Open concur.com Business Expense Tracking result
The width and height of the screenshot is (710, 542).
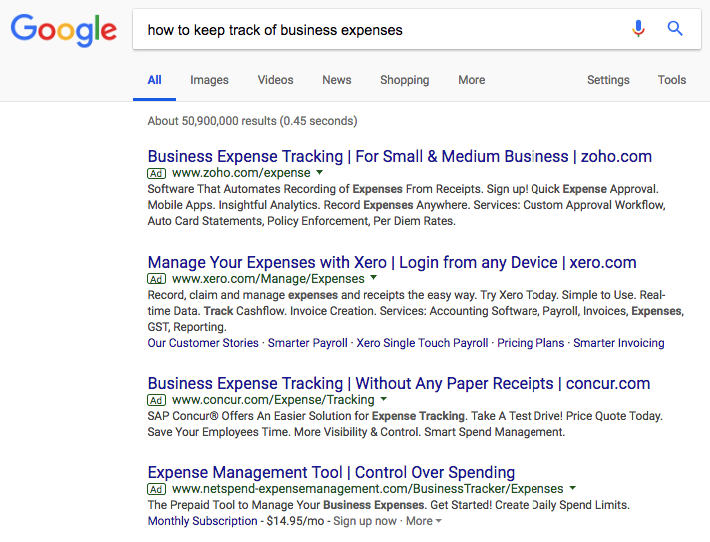pyautogui.click(x=398, y=384)
